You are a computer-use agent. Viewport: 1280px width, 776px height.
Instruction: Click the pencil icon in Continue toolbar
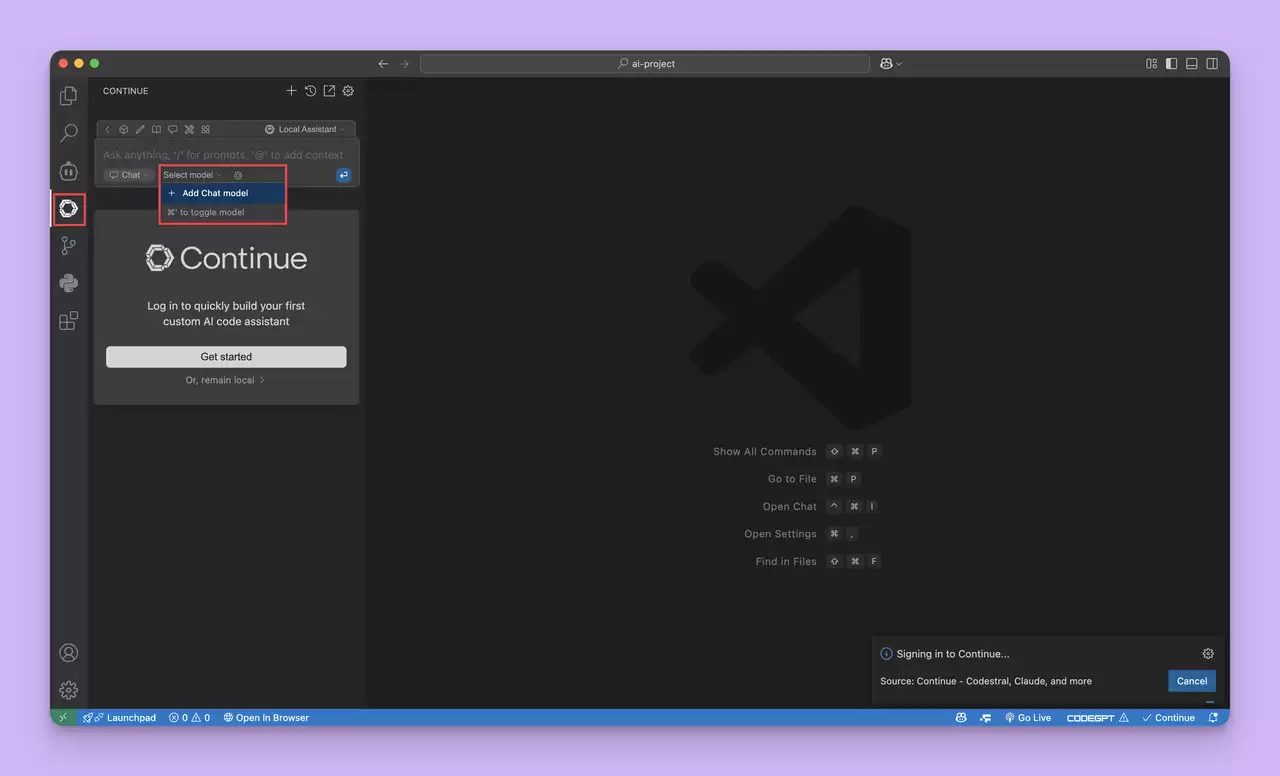(x=140, y=129)
